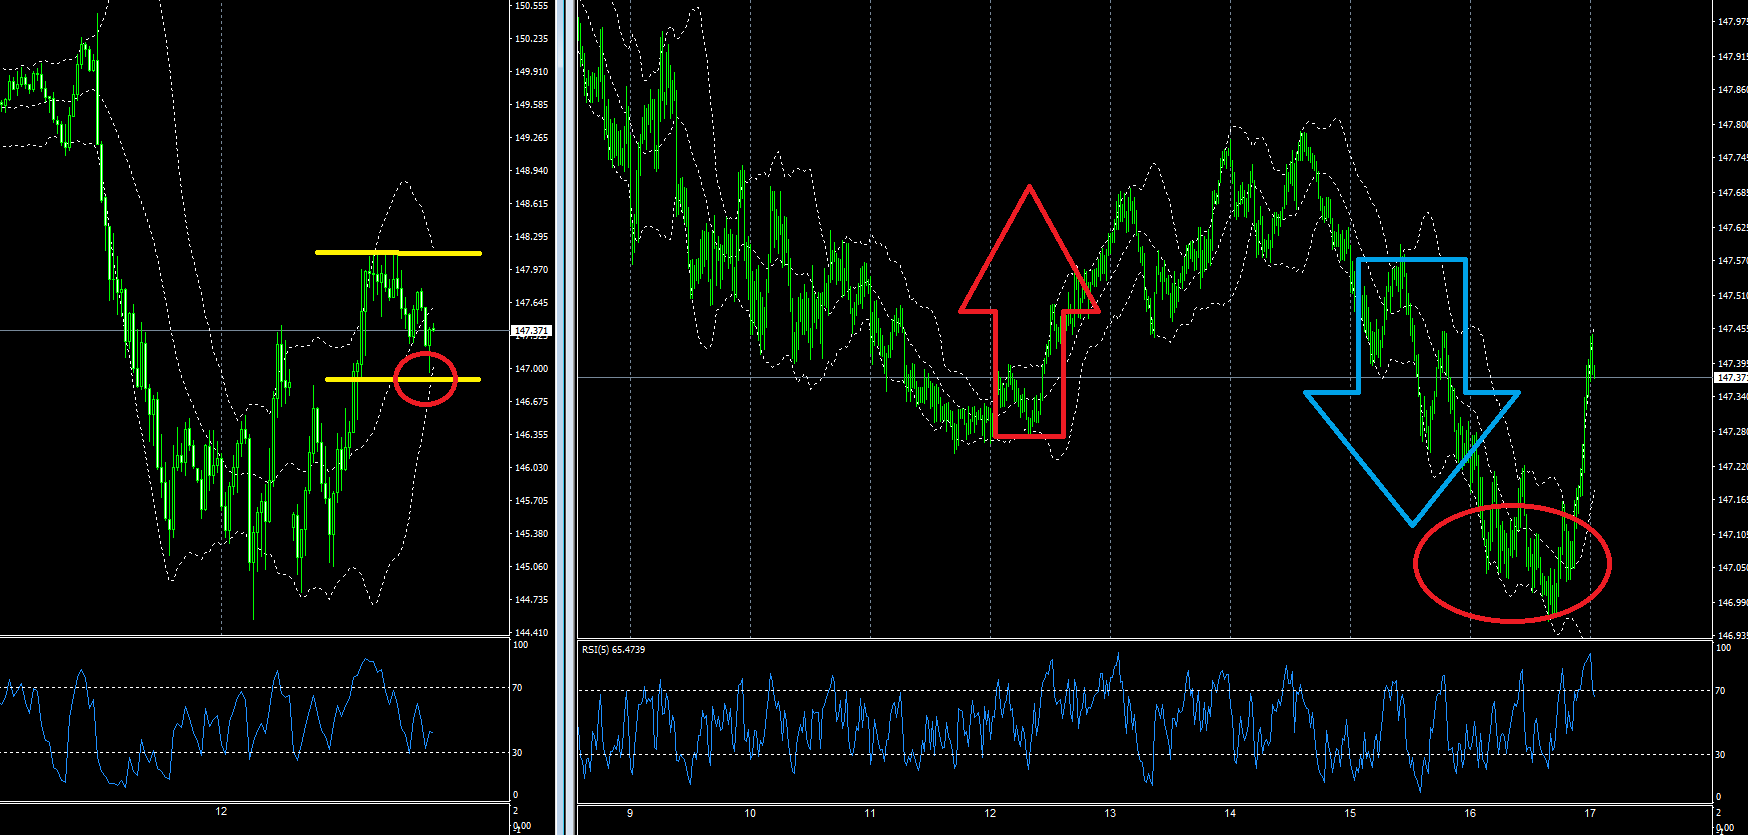The height and width of the screenshot is (835, 1748).
Task: Select the 150.235 price axis label
Action: coord(531,39)
